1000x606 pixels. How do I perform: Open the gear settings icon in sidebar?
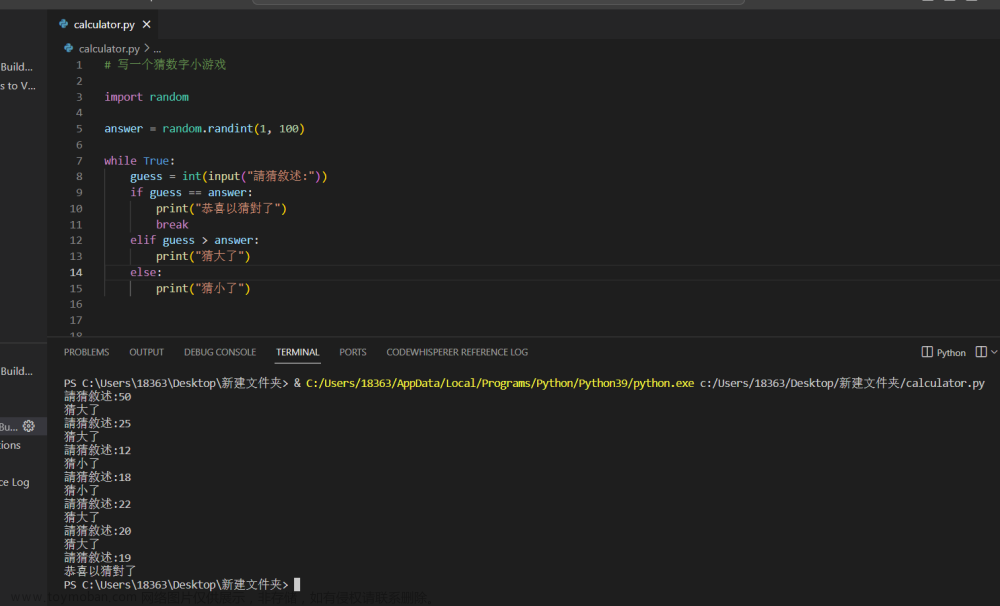coord(29,426)
